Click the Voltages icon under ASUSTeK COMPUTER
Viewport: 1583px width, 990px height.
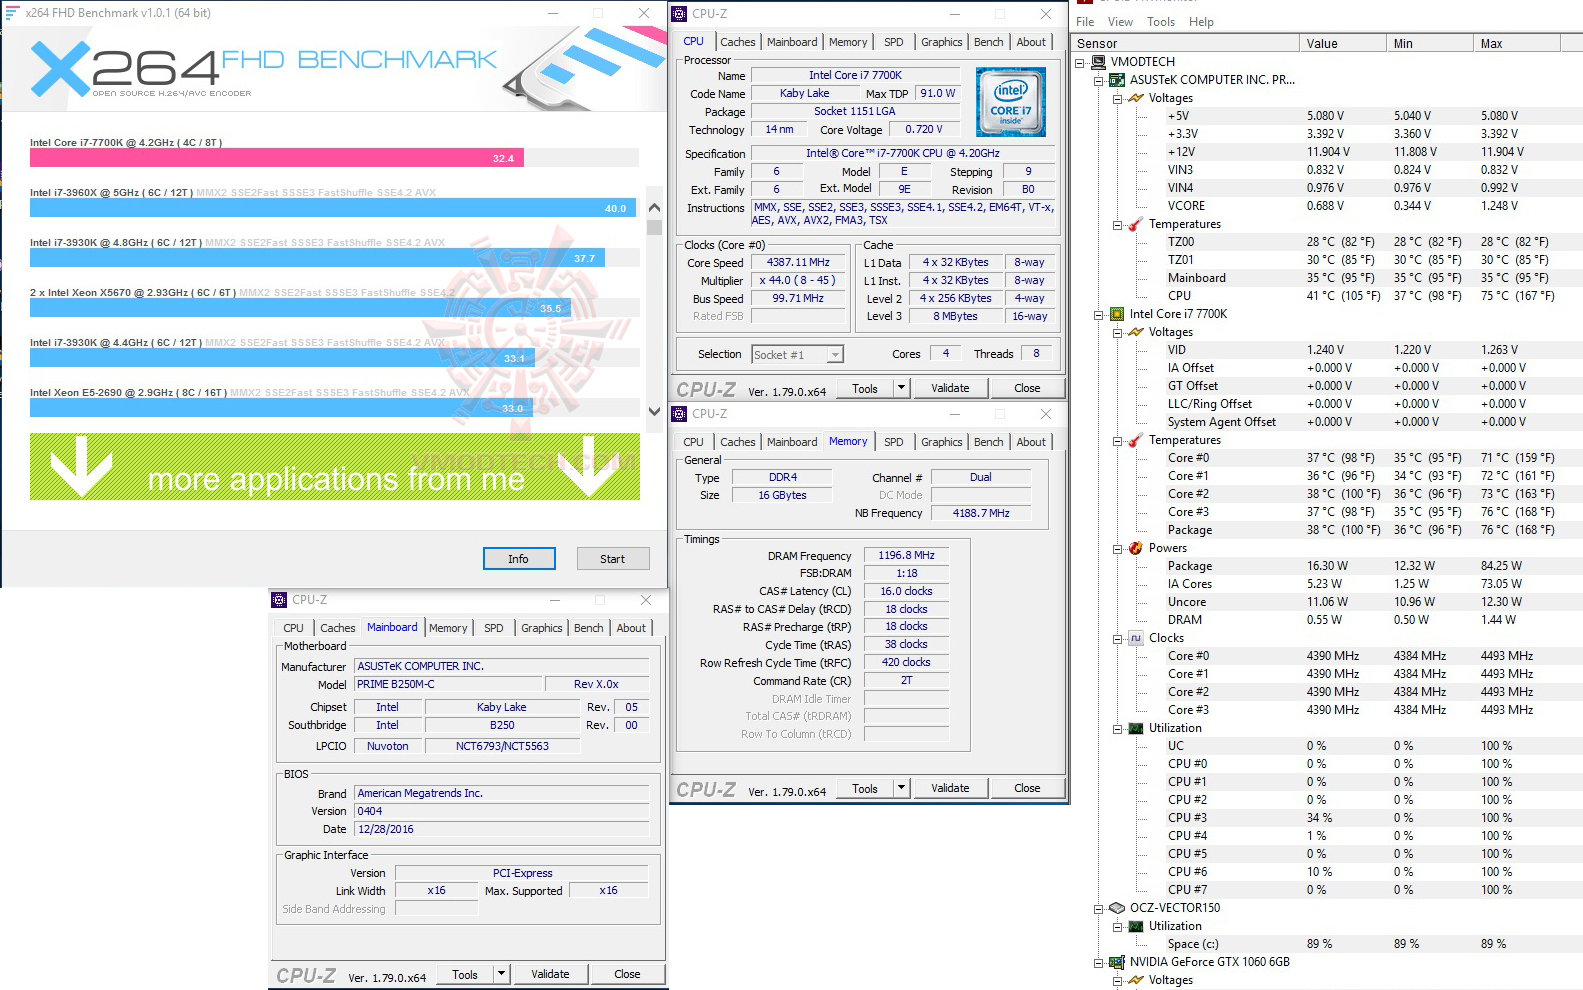(1136, 98)
